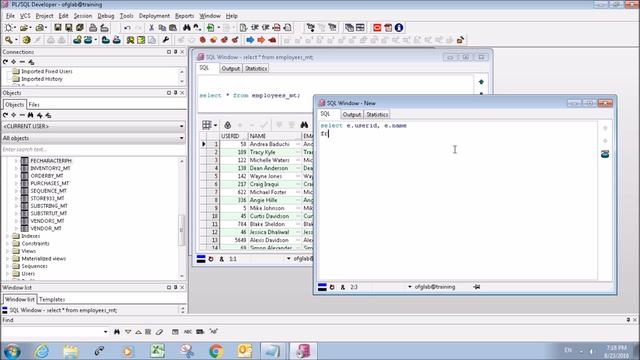Open the Debug menu
This screenshot has width=640, height=360.
click(106, 16)
